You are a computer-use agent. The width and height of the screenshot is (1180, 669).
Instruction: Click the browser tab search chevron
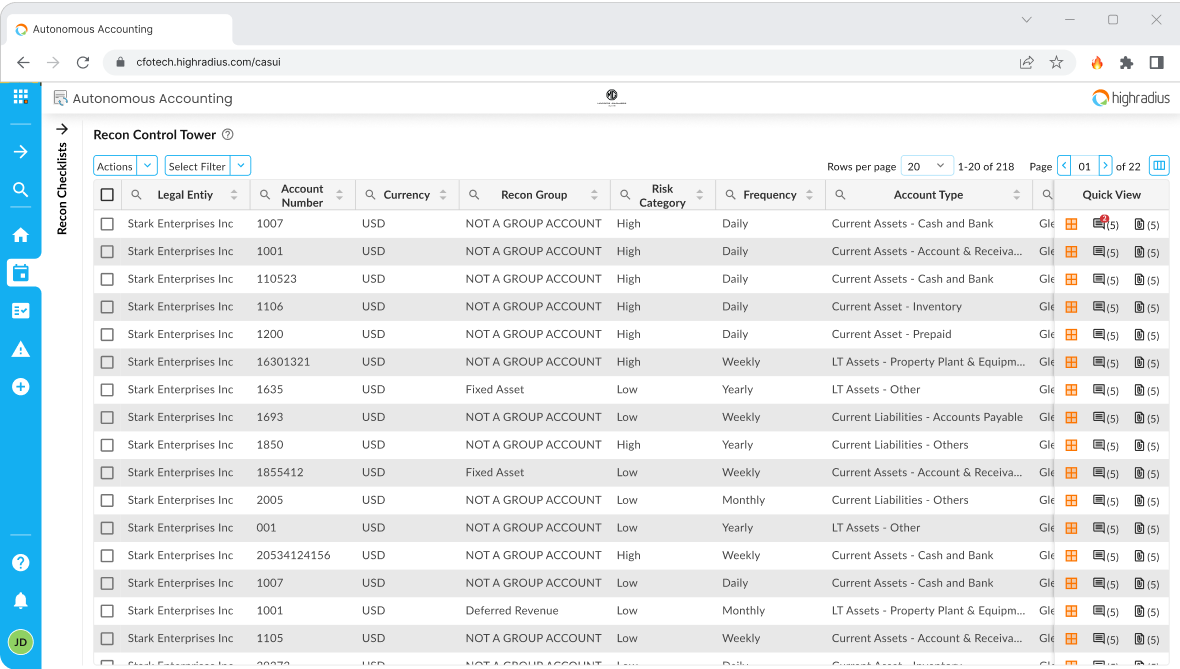1026,20
